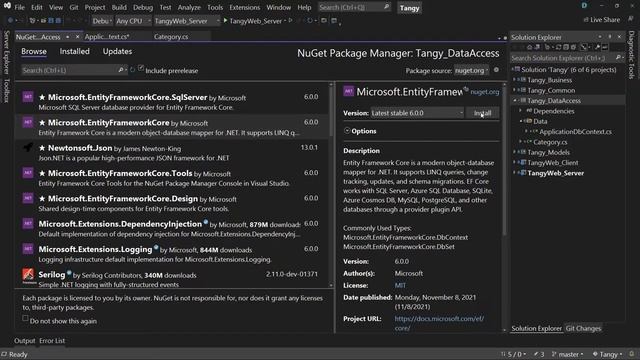Switch to the Git Changes tab
This screenshot has height=360, width=640.
point(583,328)
